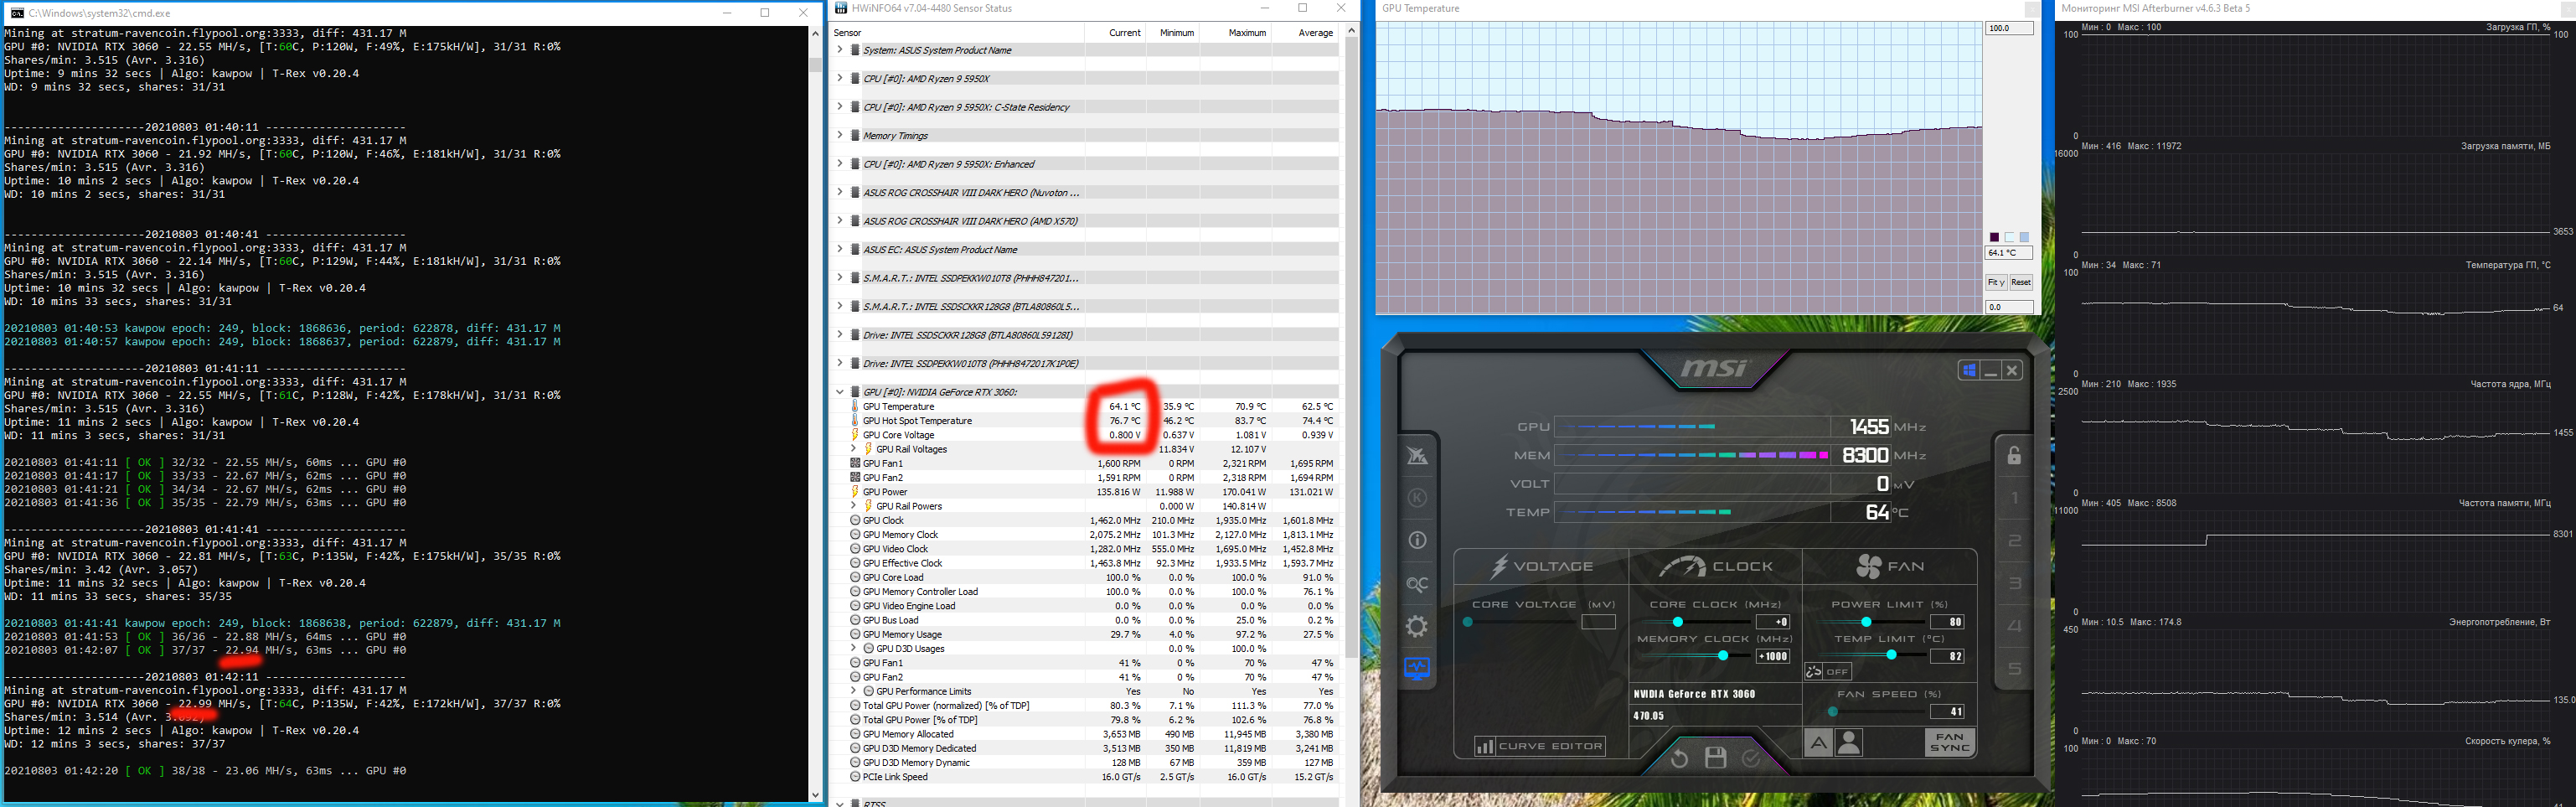Click the Memory Clock slider handle

[x=1722, y=656]
